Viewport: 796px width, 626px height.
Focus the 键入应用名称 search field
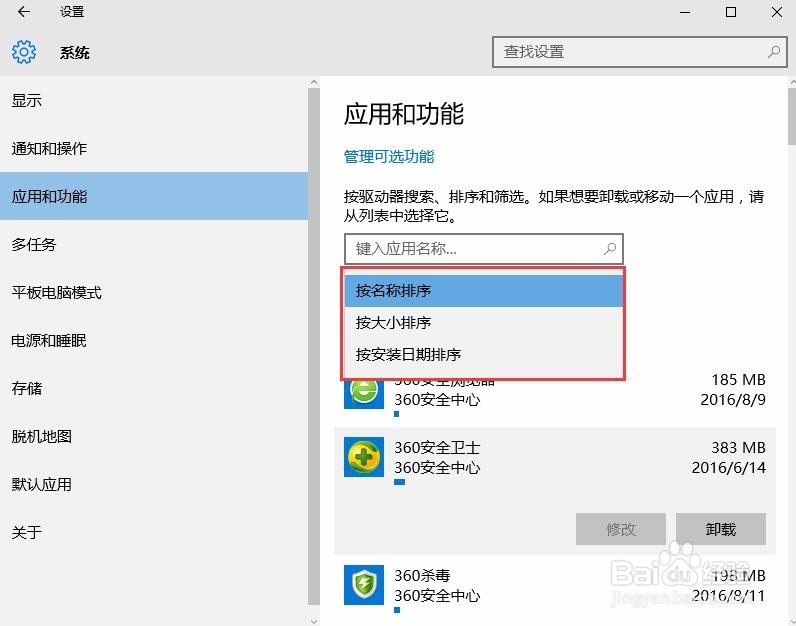484,249
